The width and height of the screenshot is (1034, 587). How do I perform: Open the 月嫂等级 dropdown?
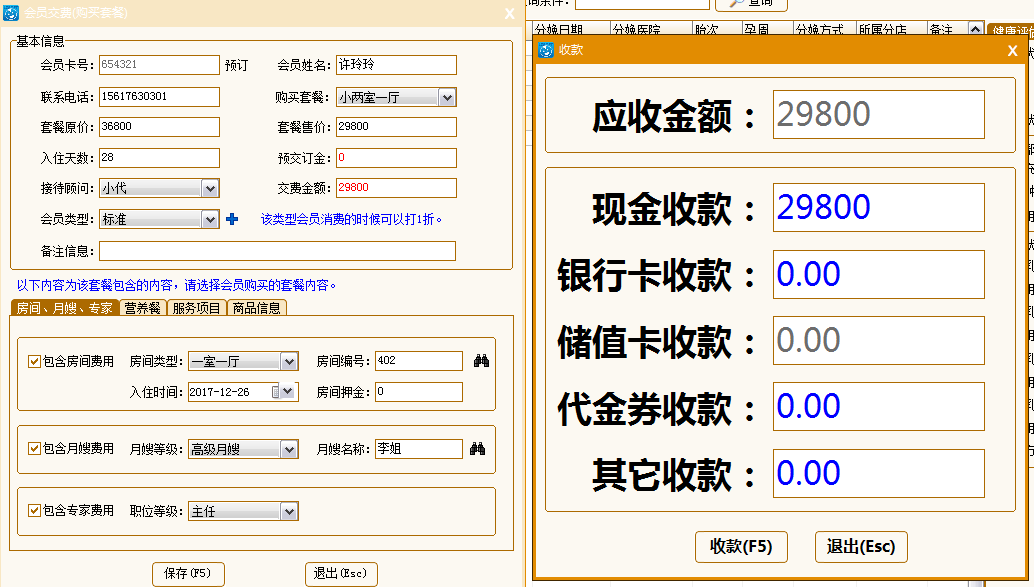tap(289, 450)
